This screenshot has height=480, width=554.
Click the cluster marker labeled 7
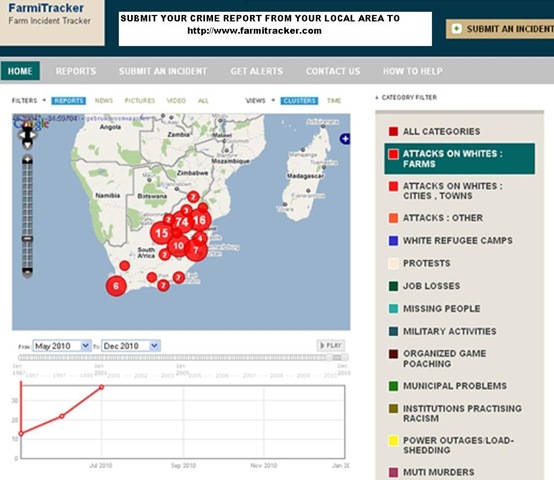196,250
